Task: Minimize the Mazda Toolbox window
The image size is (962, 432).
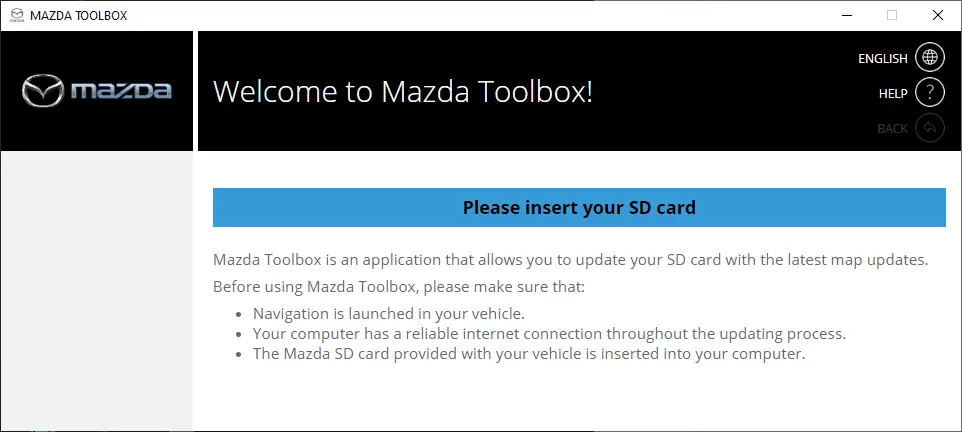Action: (845, 15)
